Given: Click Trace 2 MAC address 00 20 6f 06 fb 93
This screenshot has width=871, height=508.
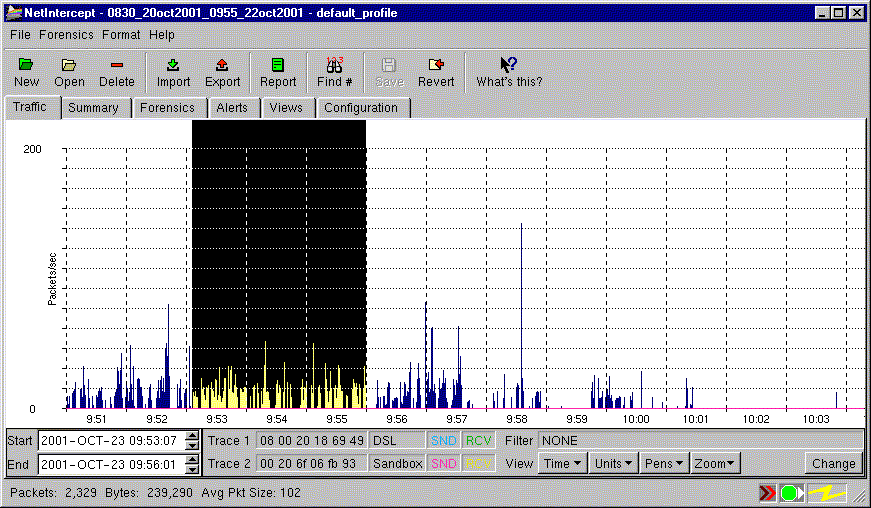Looking at the screenshot, I should point(312,464).
